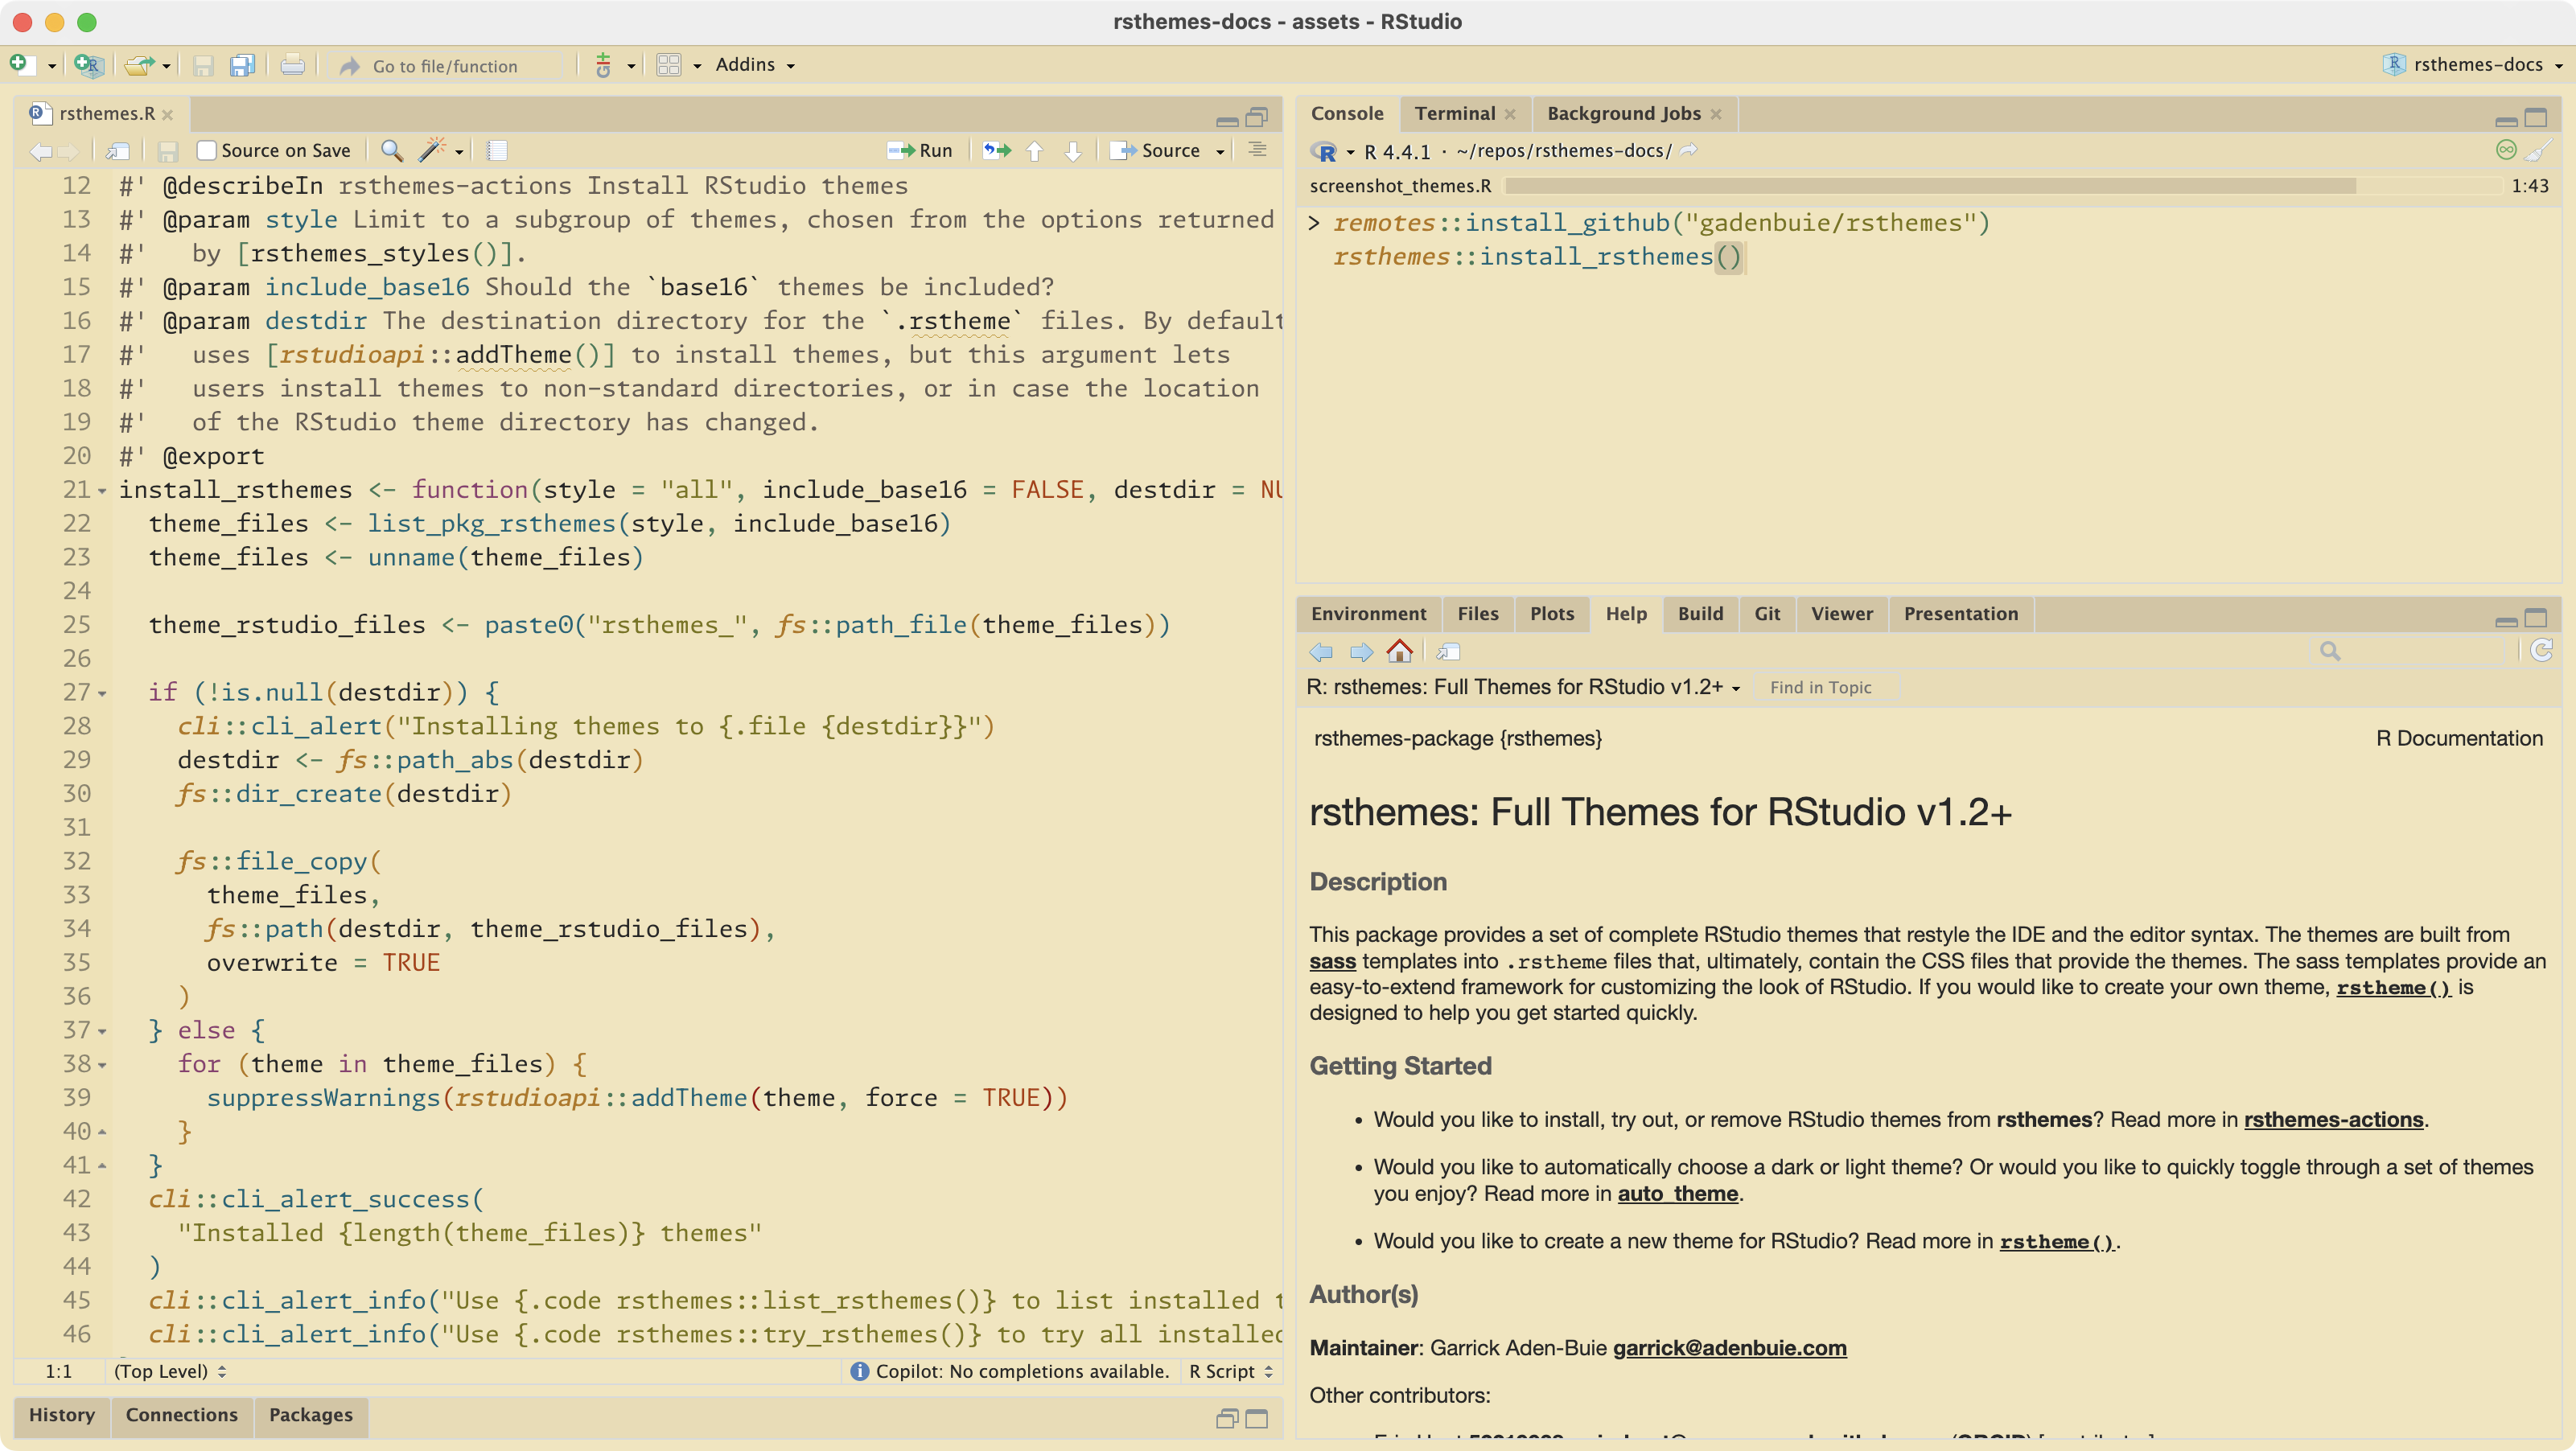Screen dimensions: 2576x1451
Task: Open the Addins dropdown menu
Action: (x=755, y=65)
